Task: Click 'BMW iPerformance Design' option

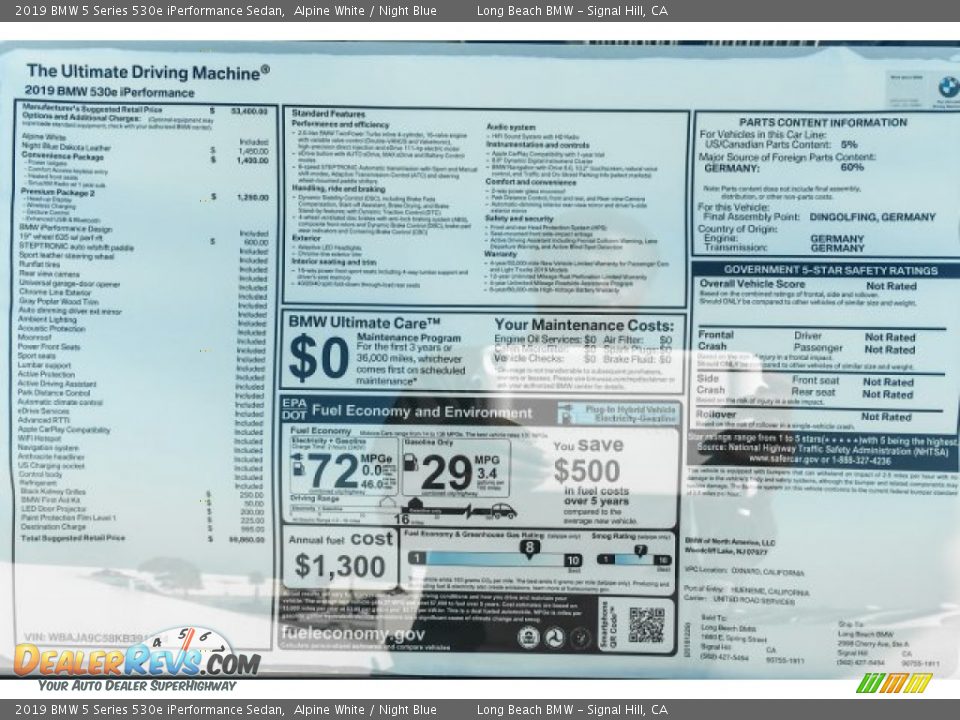Action: click(x=66, y=229)
